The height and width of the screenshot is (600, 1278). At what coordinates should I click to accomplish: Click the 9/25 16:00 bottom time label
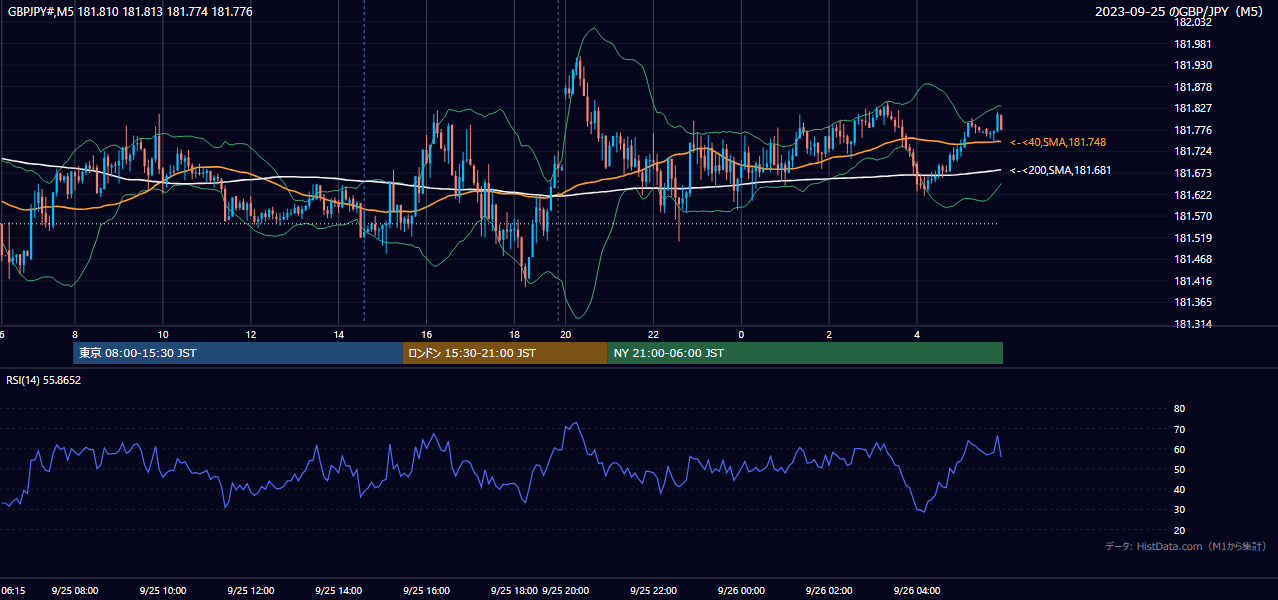tap(427, 591)
